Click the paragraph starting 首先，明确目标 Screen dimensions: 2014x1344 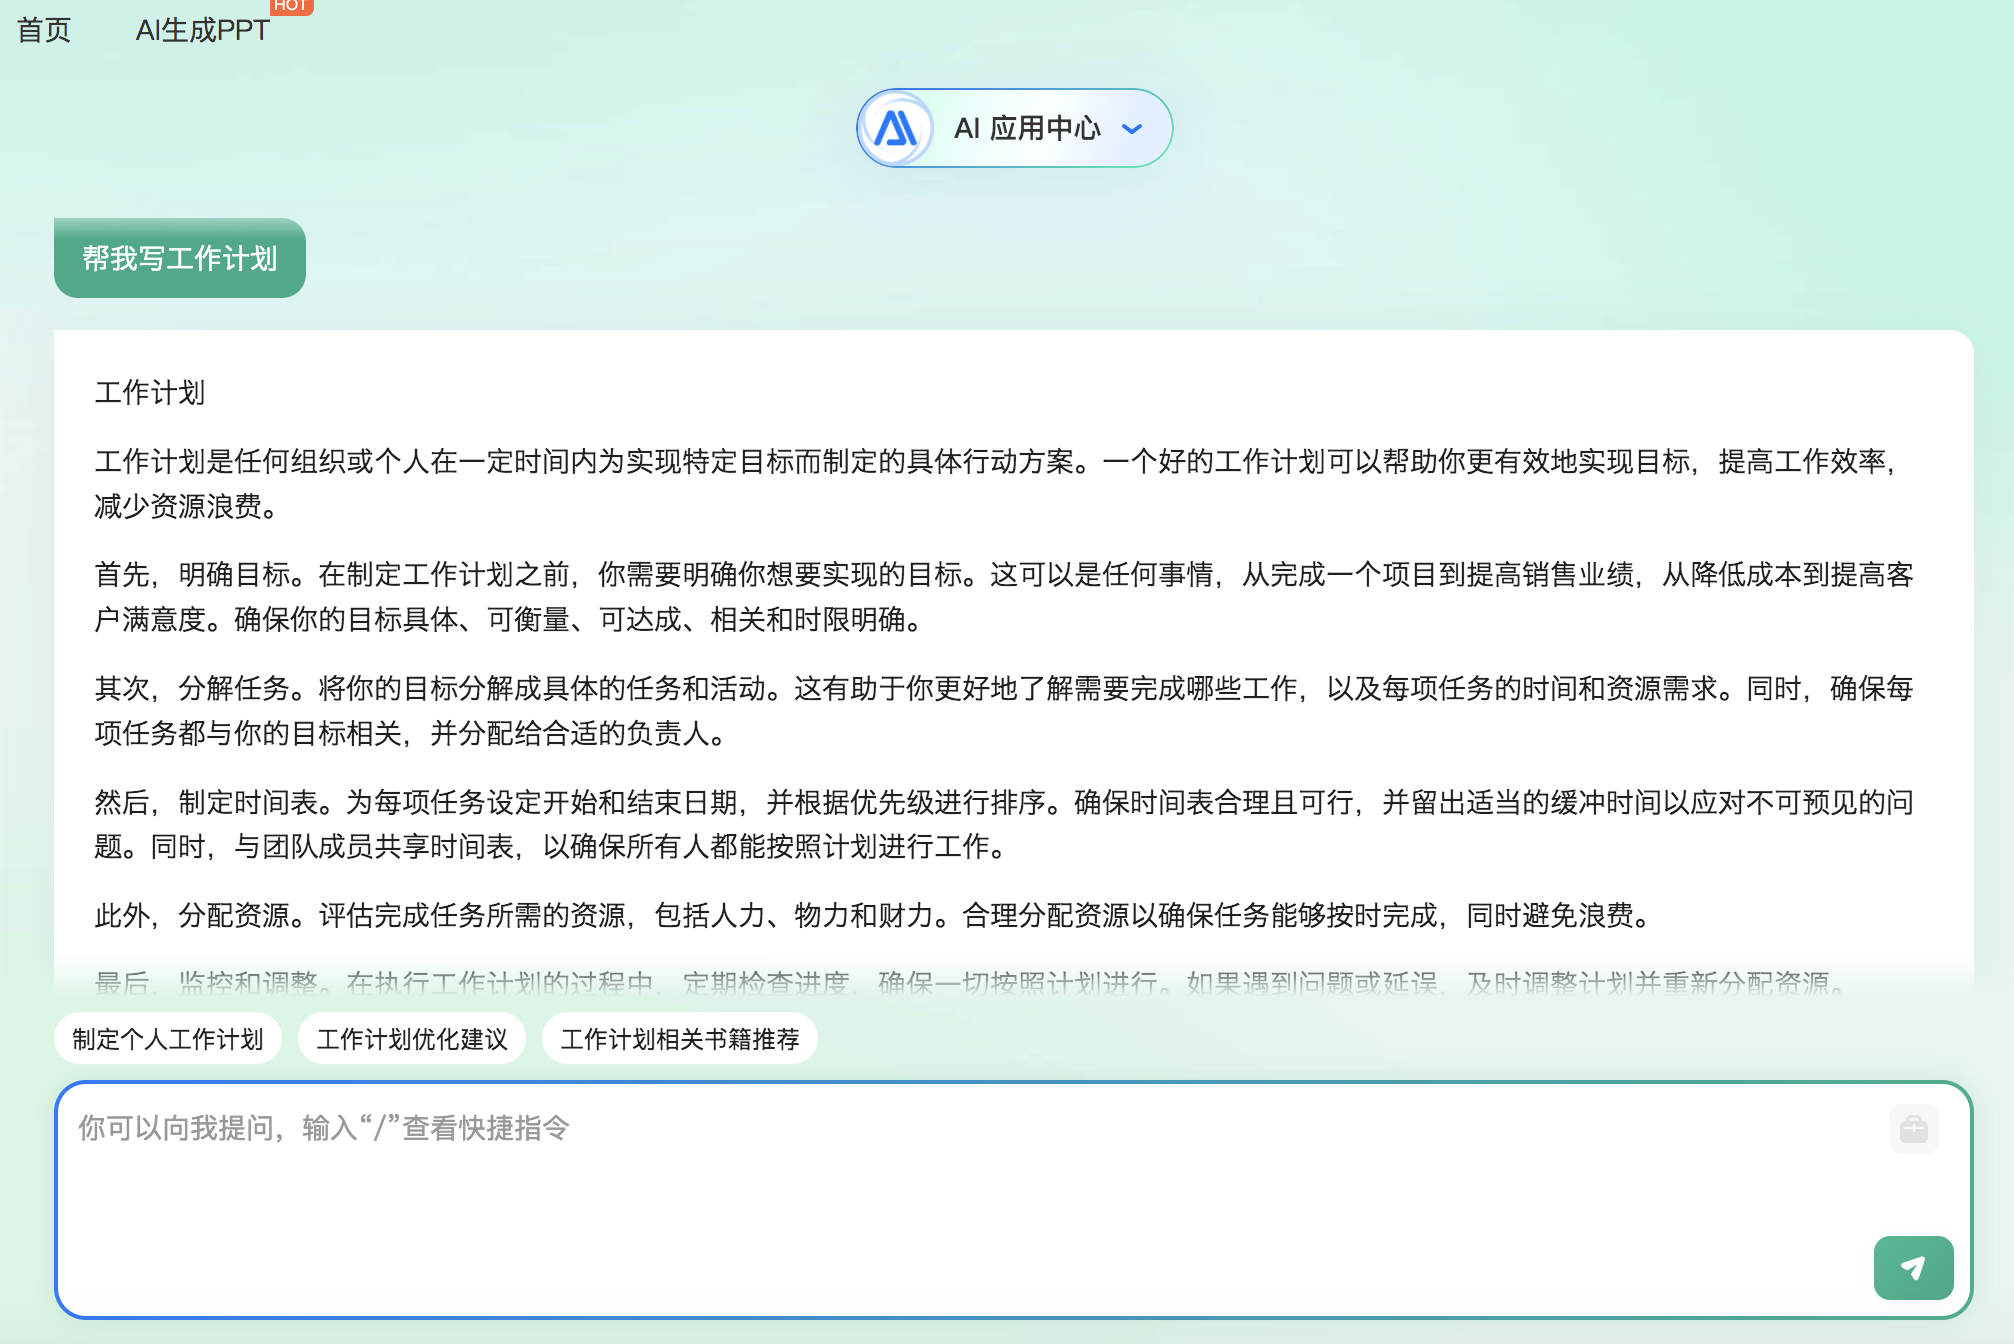click(x=1004, y=597)
